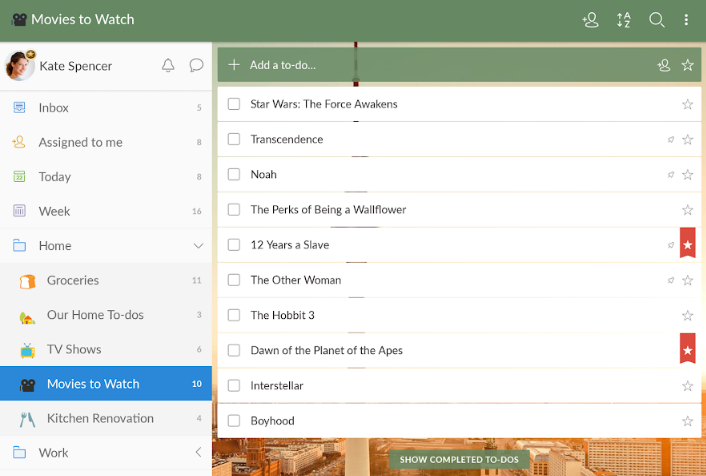
Task: Click the sort A-Z icon
Action: click(624, 20)
